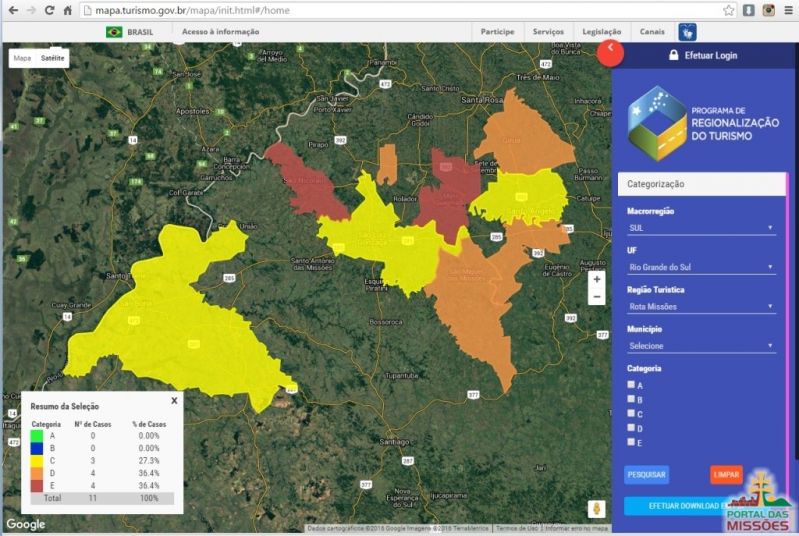This screenshot has width=799, height=536.
Task: Open the UF dropdown Rio Grande do Sul
Action: click(x=700, y=267)
